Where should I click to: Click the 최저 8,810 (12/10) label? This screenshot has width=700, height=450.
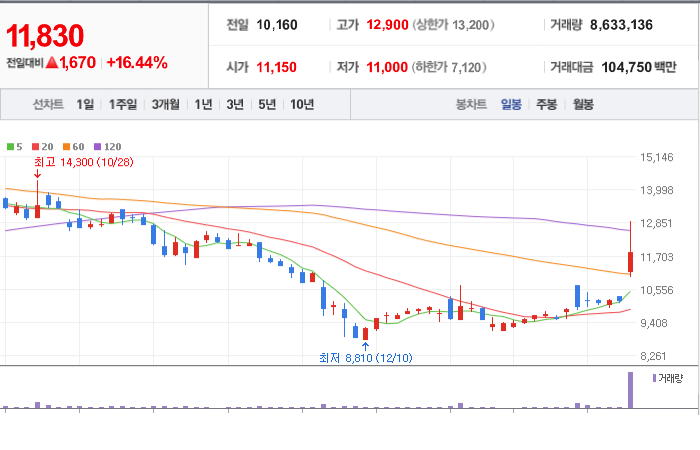[x=366, y=358]
